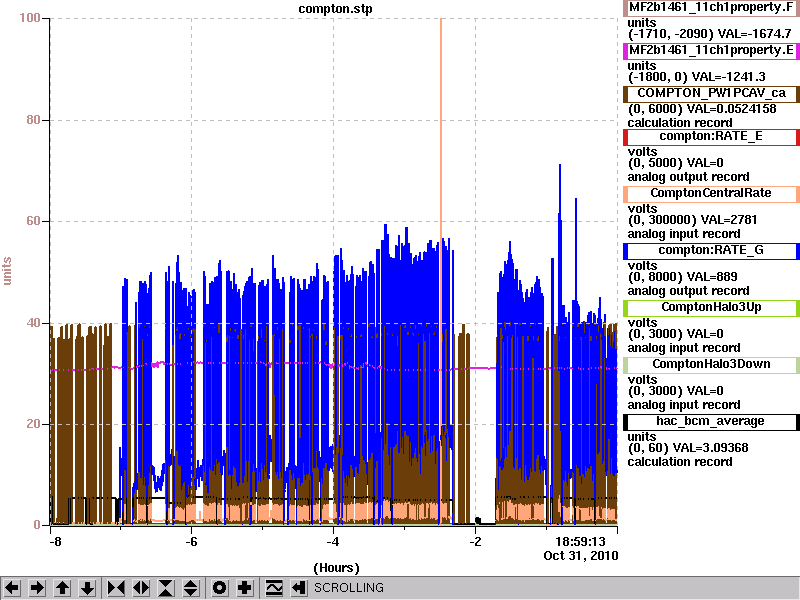Click the arrow-to-bar auto-scroll icon

click(298, 588)
